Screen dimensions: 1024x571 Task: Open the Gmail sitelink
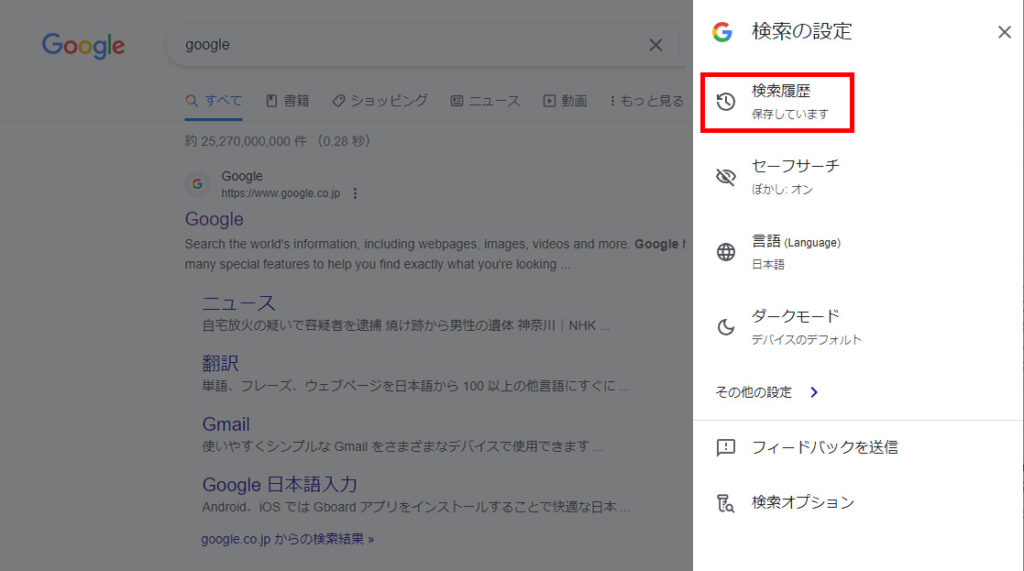(226, 424)
